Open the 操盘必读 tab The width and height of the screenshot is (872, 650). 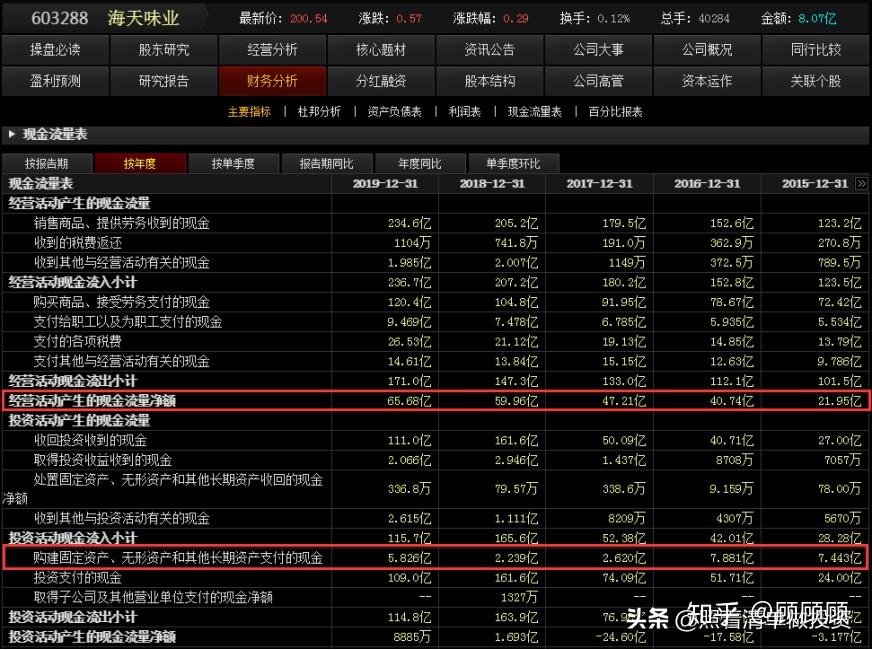coord(55,50)
